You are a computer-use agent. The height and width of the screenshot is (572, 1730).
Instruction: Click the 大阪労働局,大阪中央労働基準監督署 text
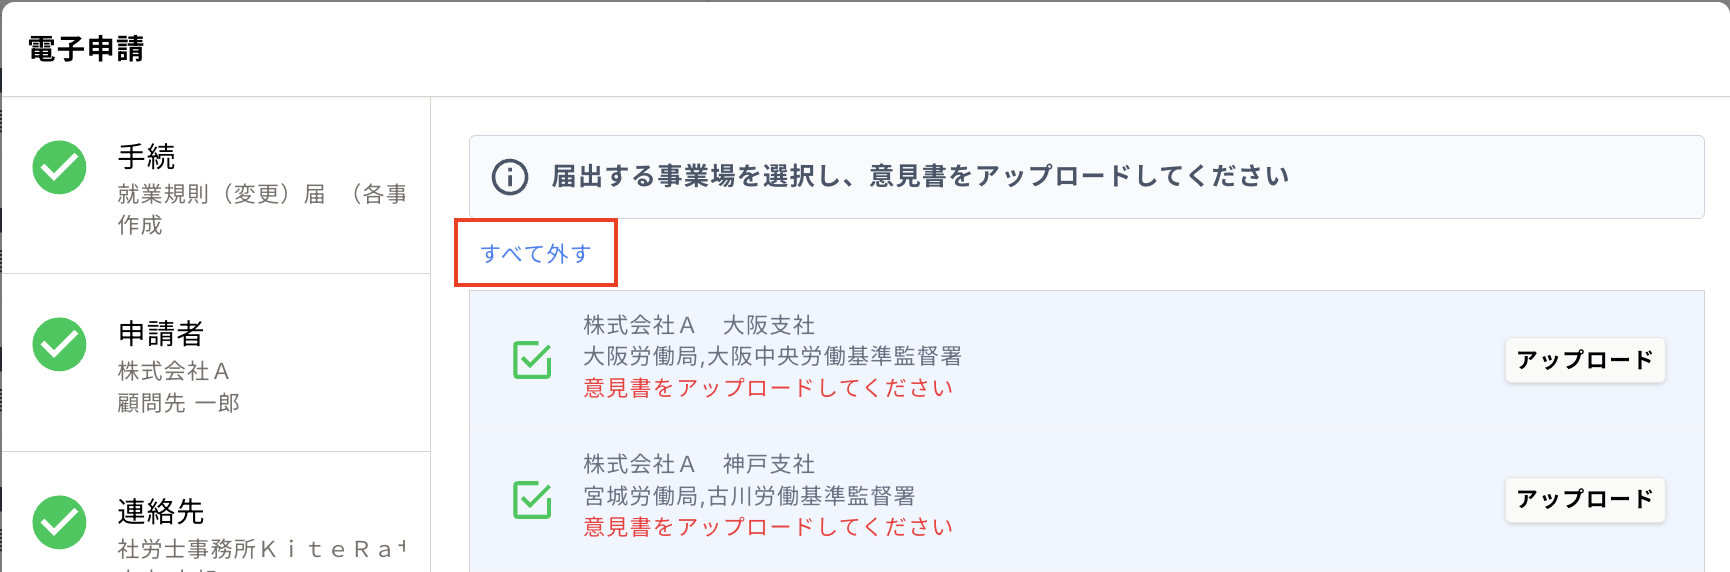pos(772,357)
